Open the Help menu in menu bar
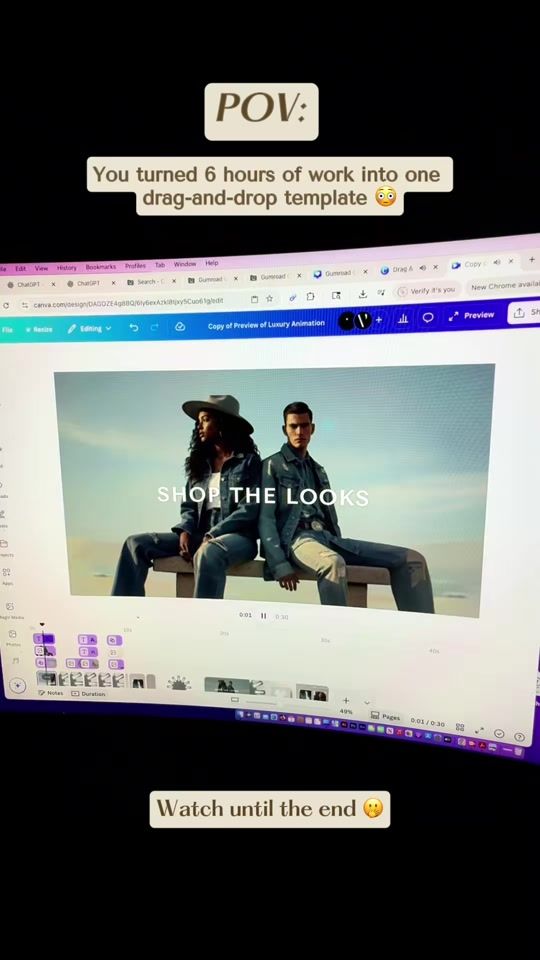540x960 pixels. 212,263
